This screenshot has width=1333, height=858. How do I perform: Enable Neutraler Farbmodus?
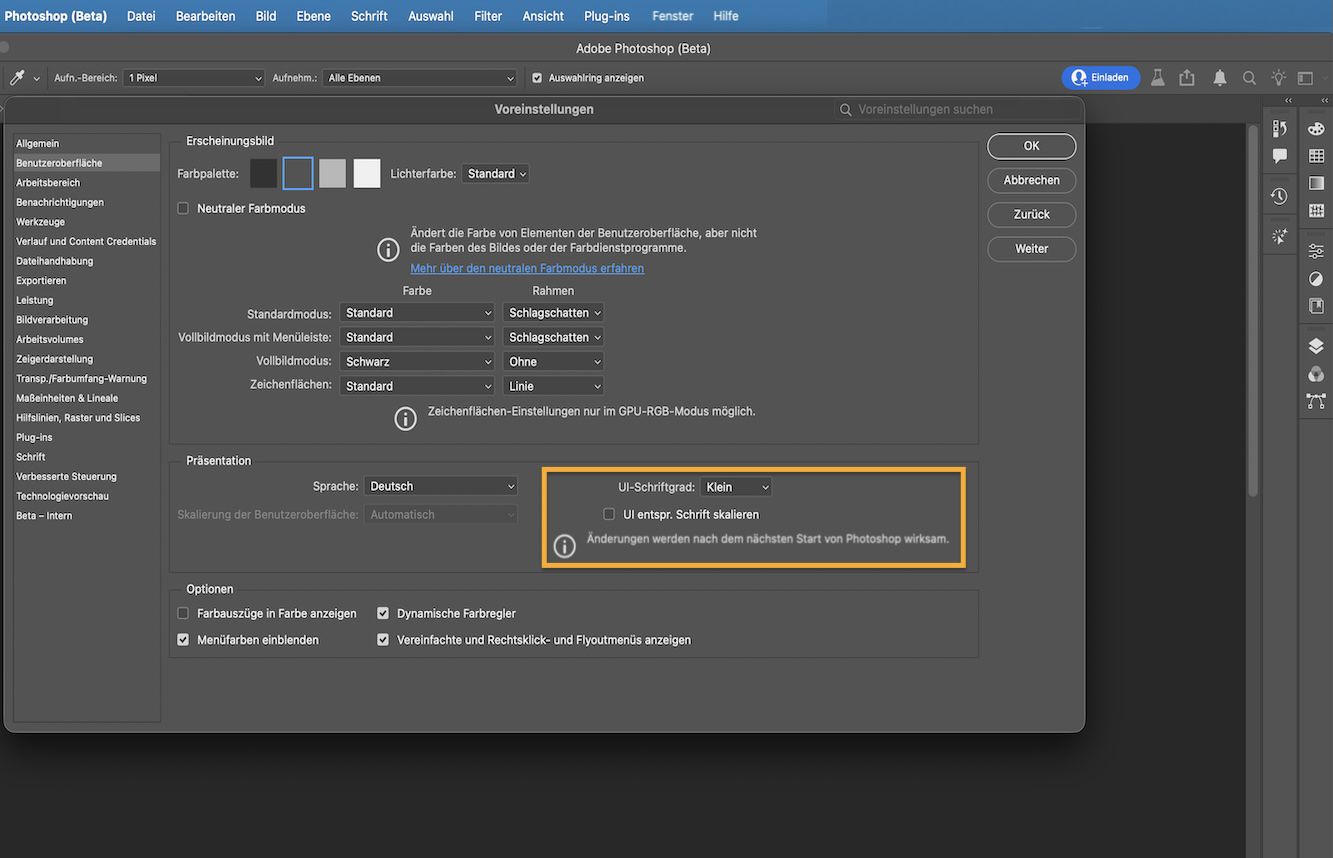click(x=183, y=208)
